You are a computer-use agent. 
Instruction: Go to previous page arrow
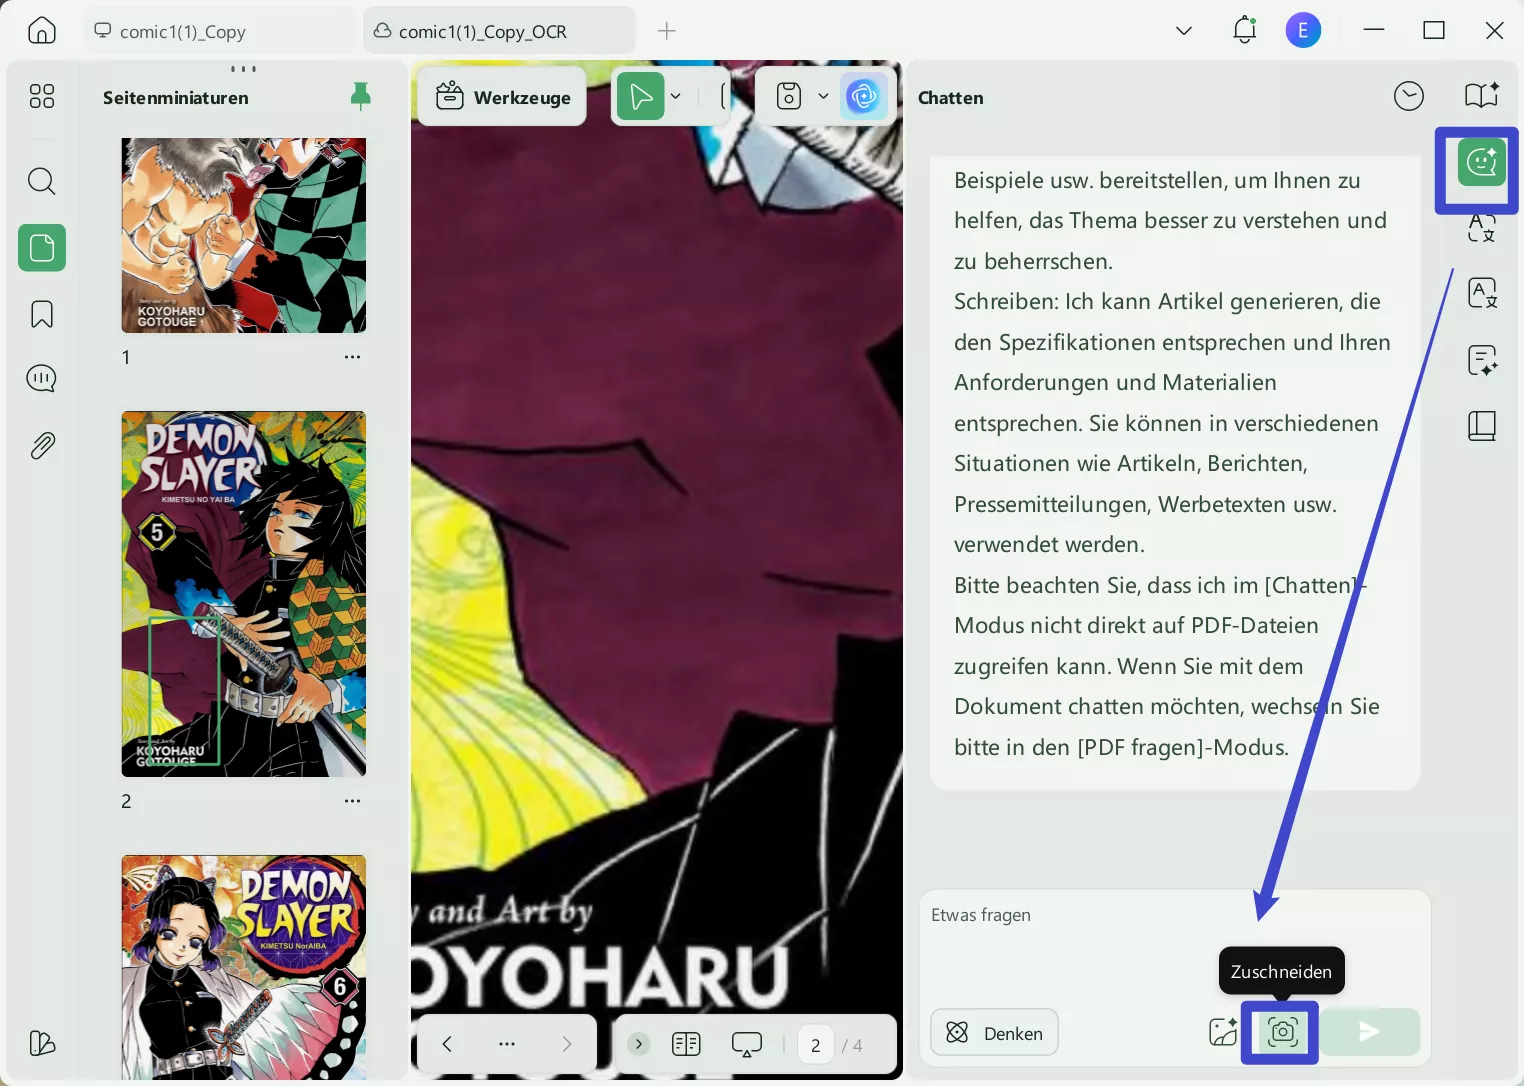[447, 1045]
